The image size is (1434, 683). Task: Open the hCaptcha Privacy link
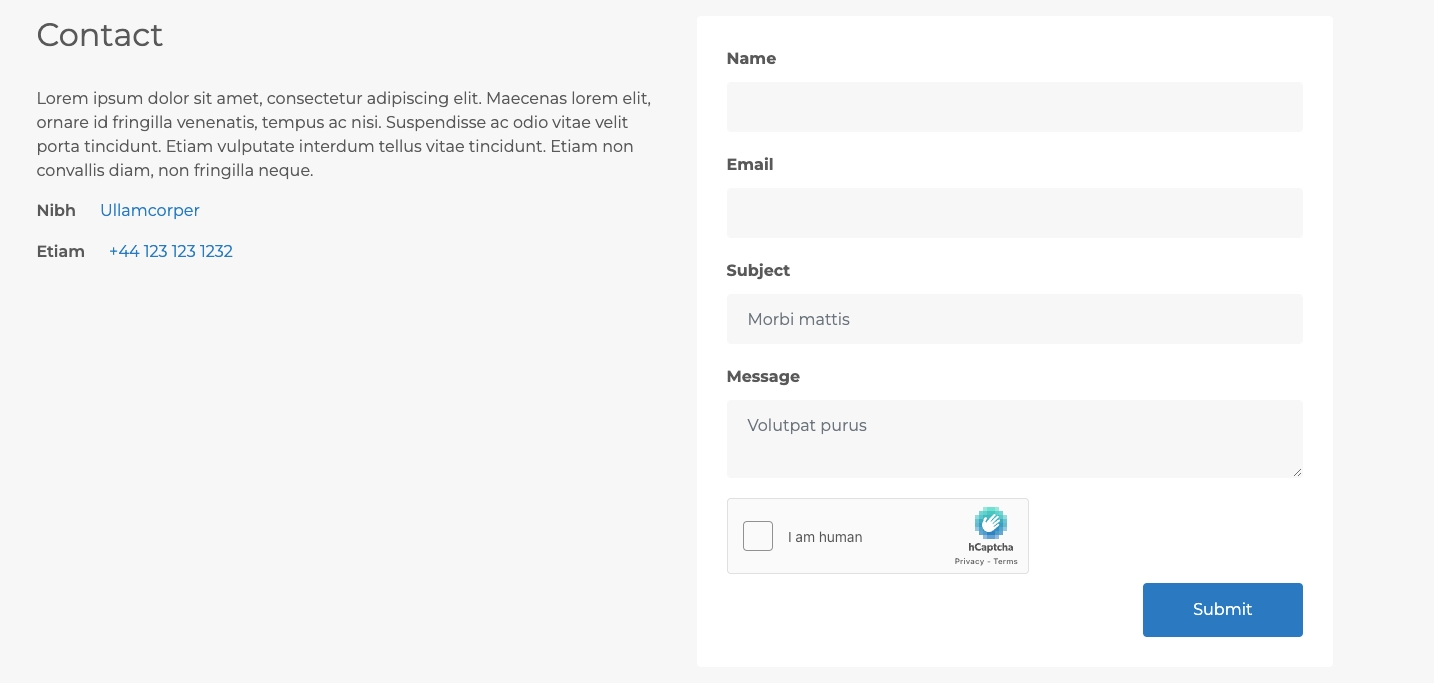coord(969,561)
